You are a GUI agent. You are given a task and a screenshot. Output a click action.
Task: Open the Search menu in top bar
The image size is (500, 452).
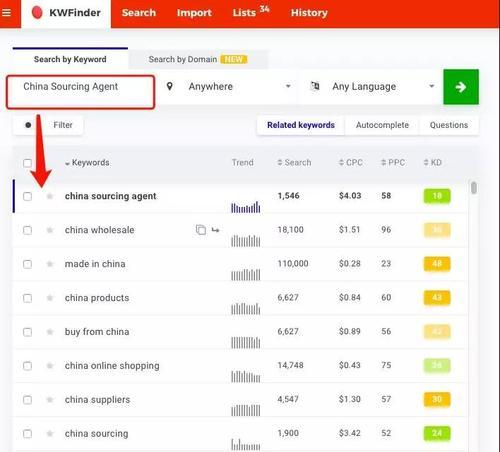click(139, 13)
